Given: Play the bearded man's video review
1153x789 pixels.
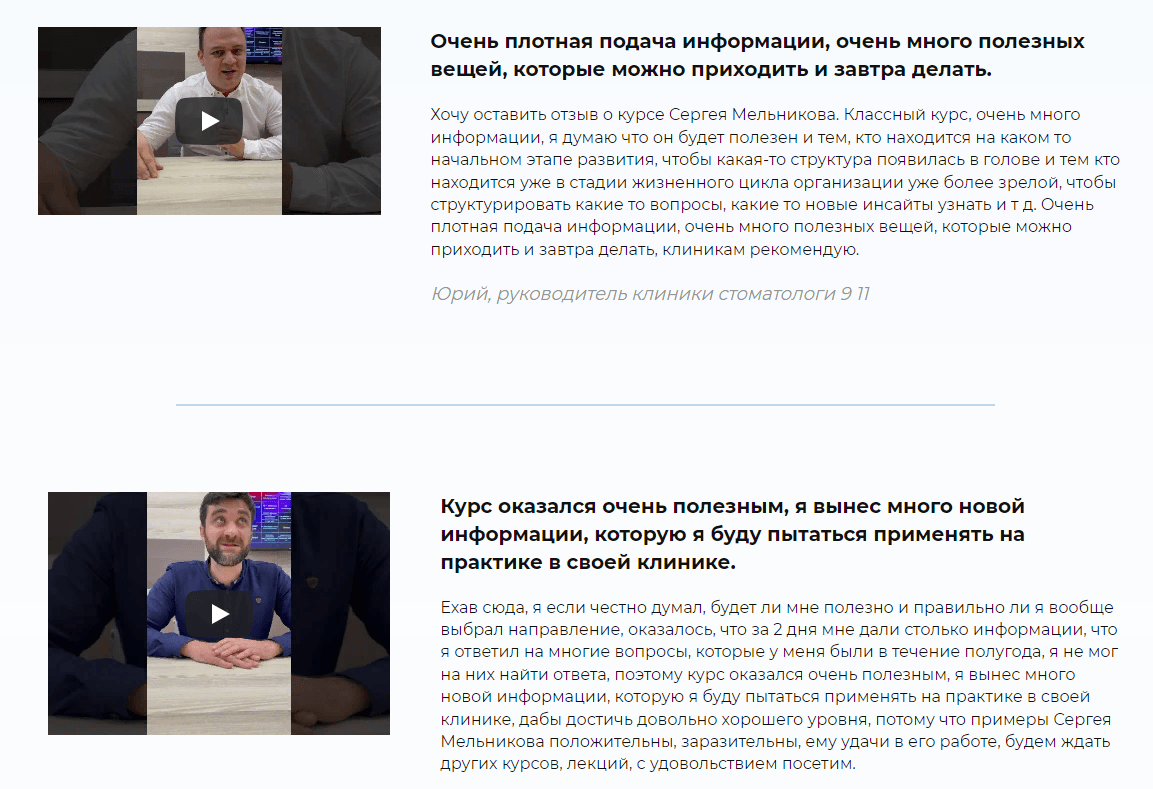Looking at the screenshot, I should [x=219, y=614].
